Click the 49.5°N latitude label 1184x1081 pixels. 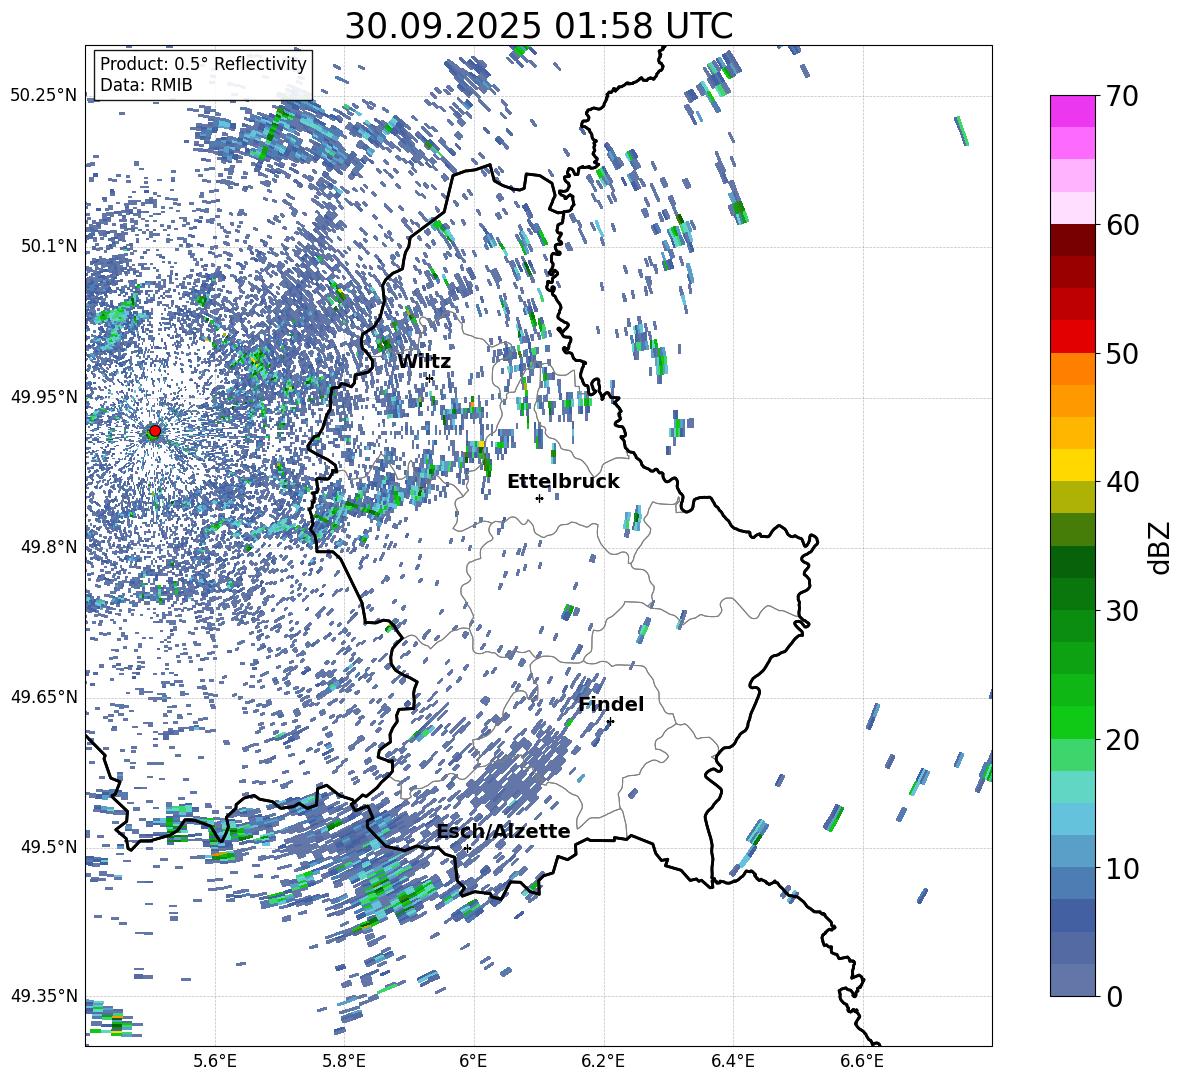(x=49, y=846)
